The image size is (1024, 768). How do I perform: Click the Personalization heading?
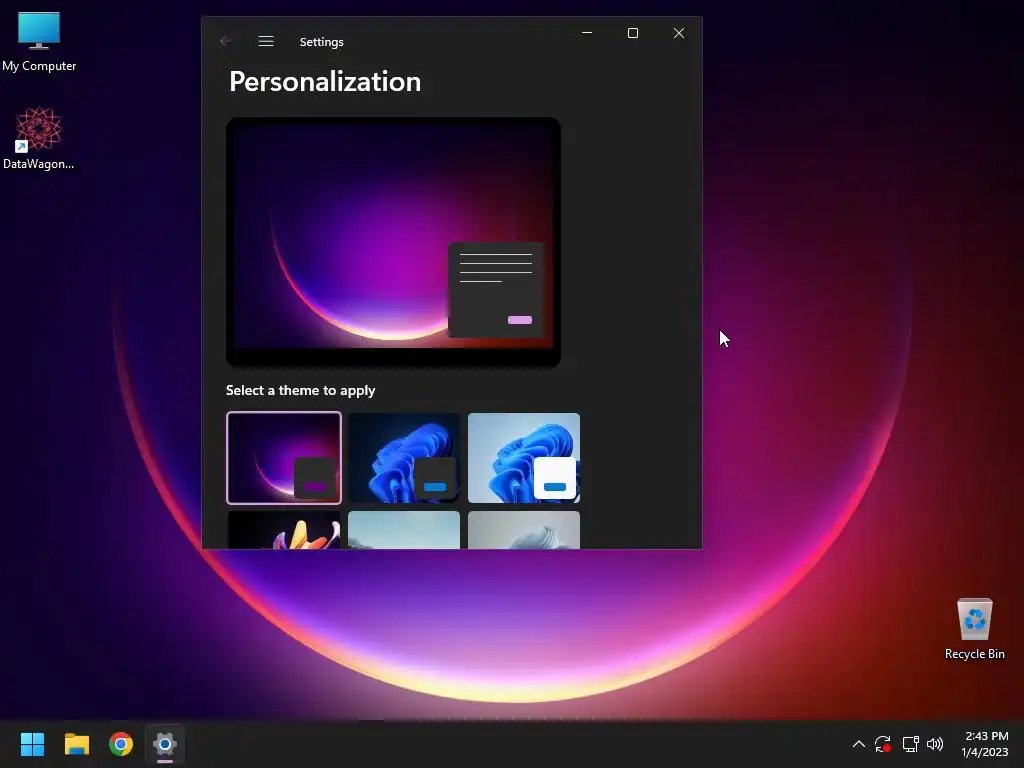325,82
